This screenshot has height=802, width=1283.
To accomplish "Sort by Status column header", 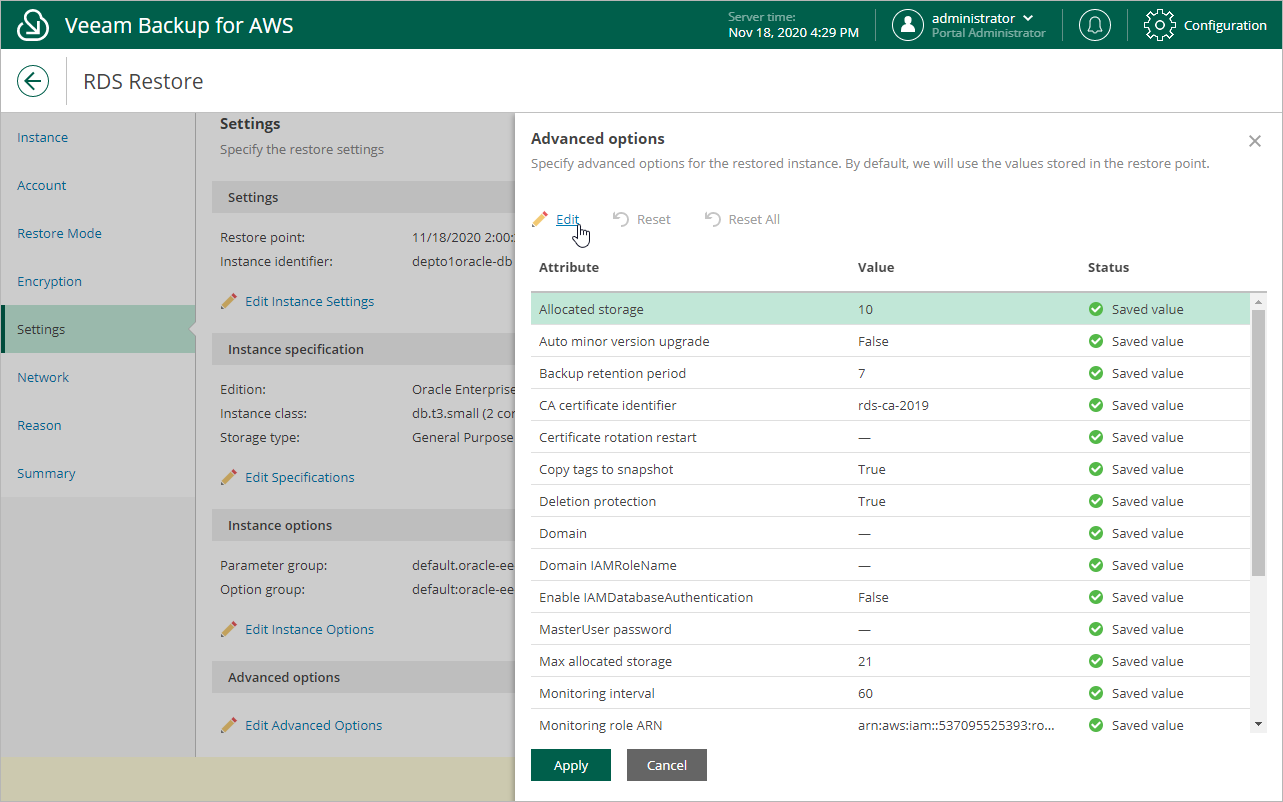I will click(x=1108, y=267).
